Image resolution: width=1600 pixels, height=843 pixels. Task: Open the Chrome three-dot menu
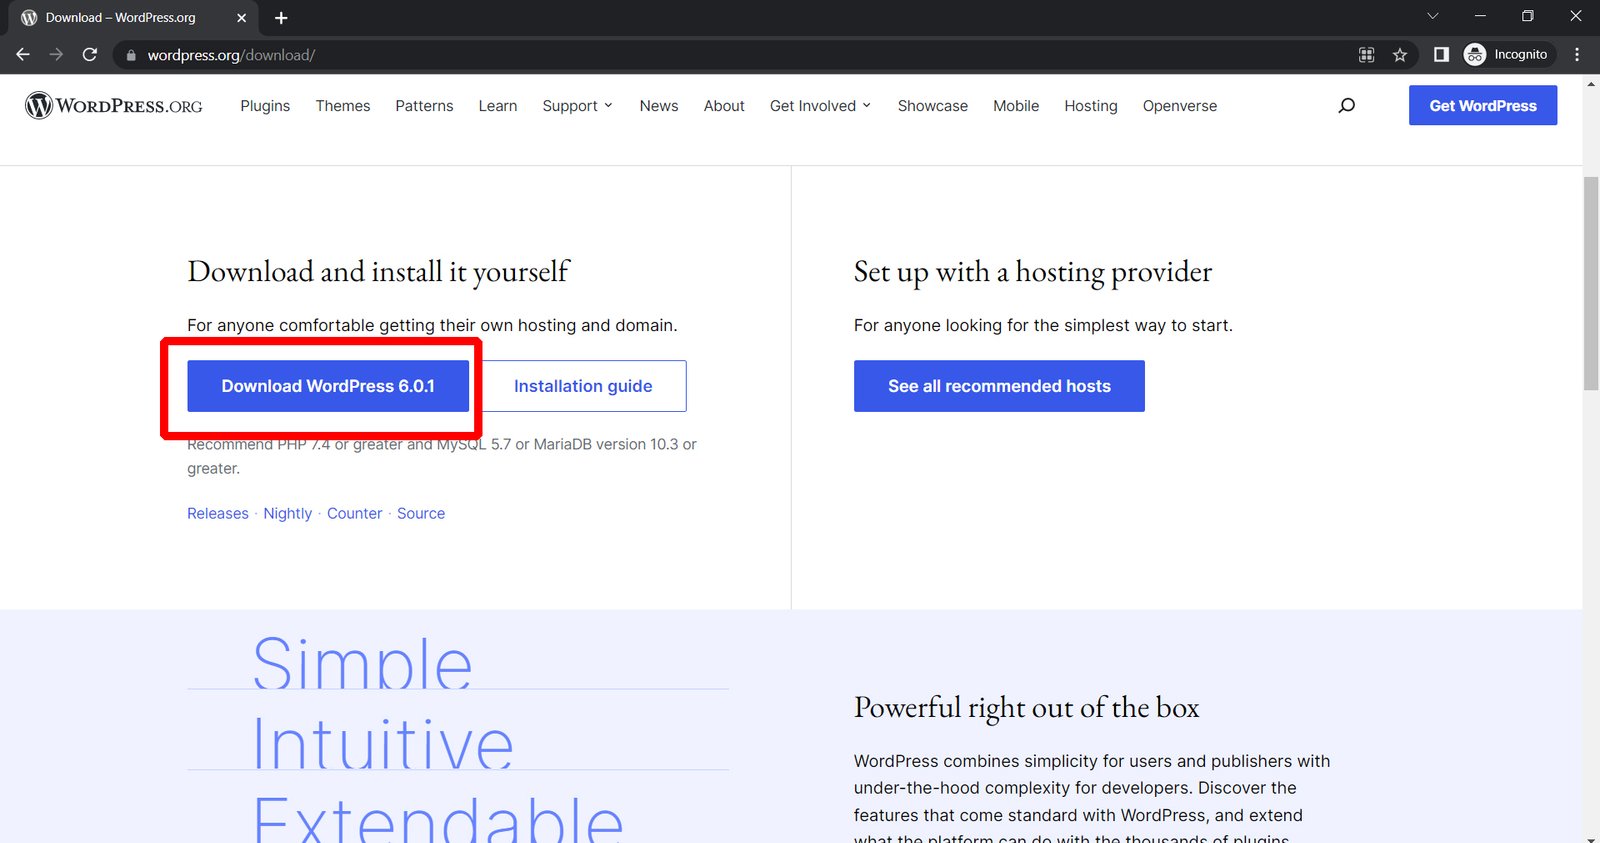pyautogui.click(x=1577, y=55)
